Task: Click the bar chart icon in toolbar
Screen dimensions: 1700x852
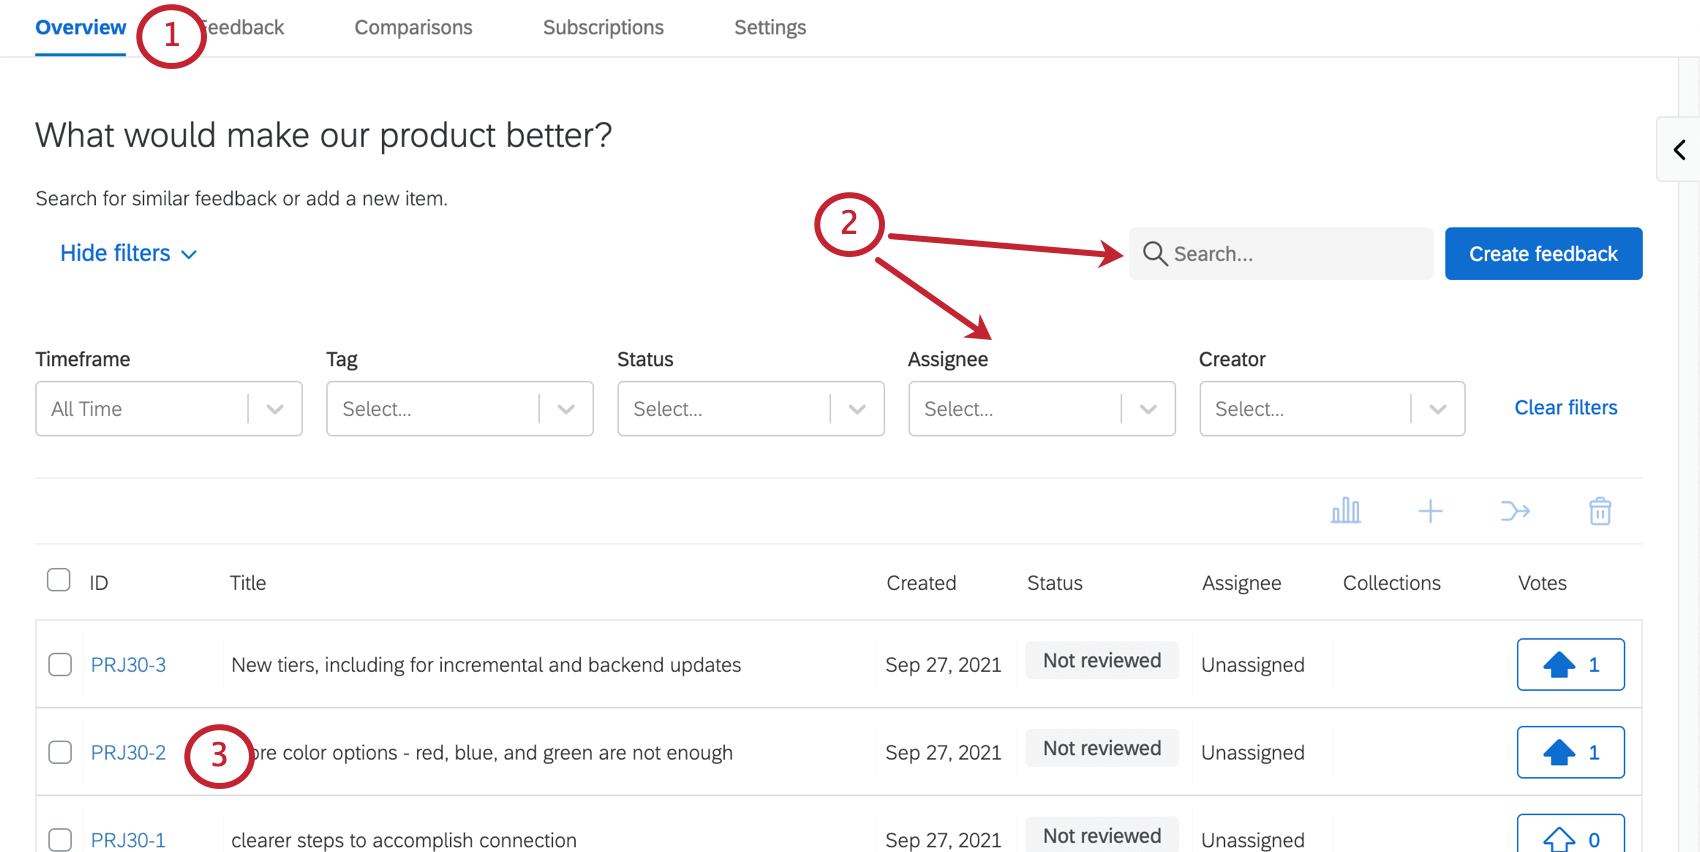Action: (x=1345, y=511)
